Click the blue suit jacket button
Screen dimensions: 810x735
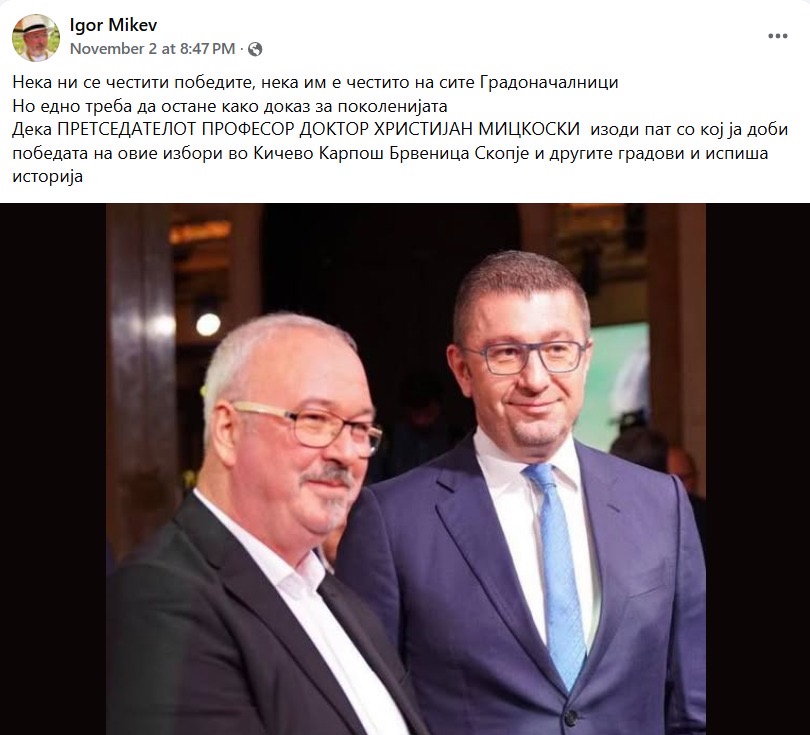tap(571, 718)
